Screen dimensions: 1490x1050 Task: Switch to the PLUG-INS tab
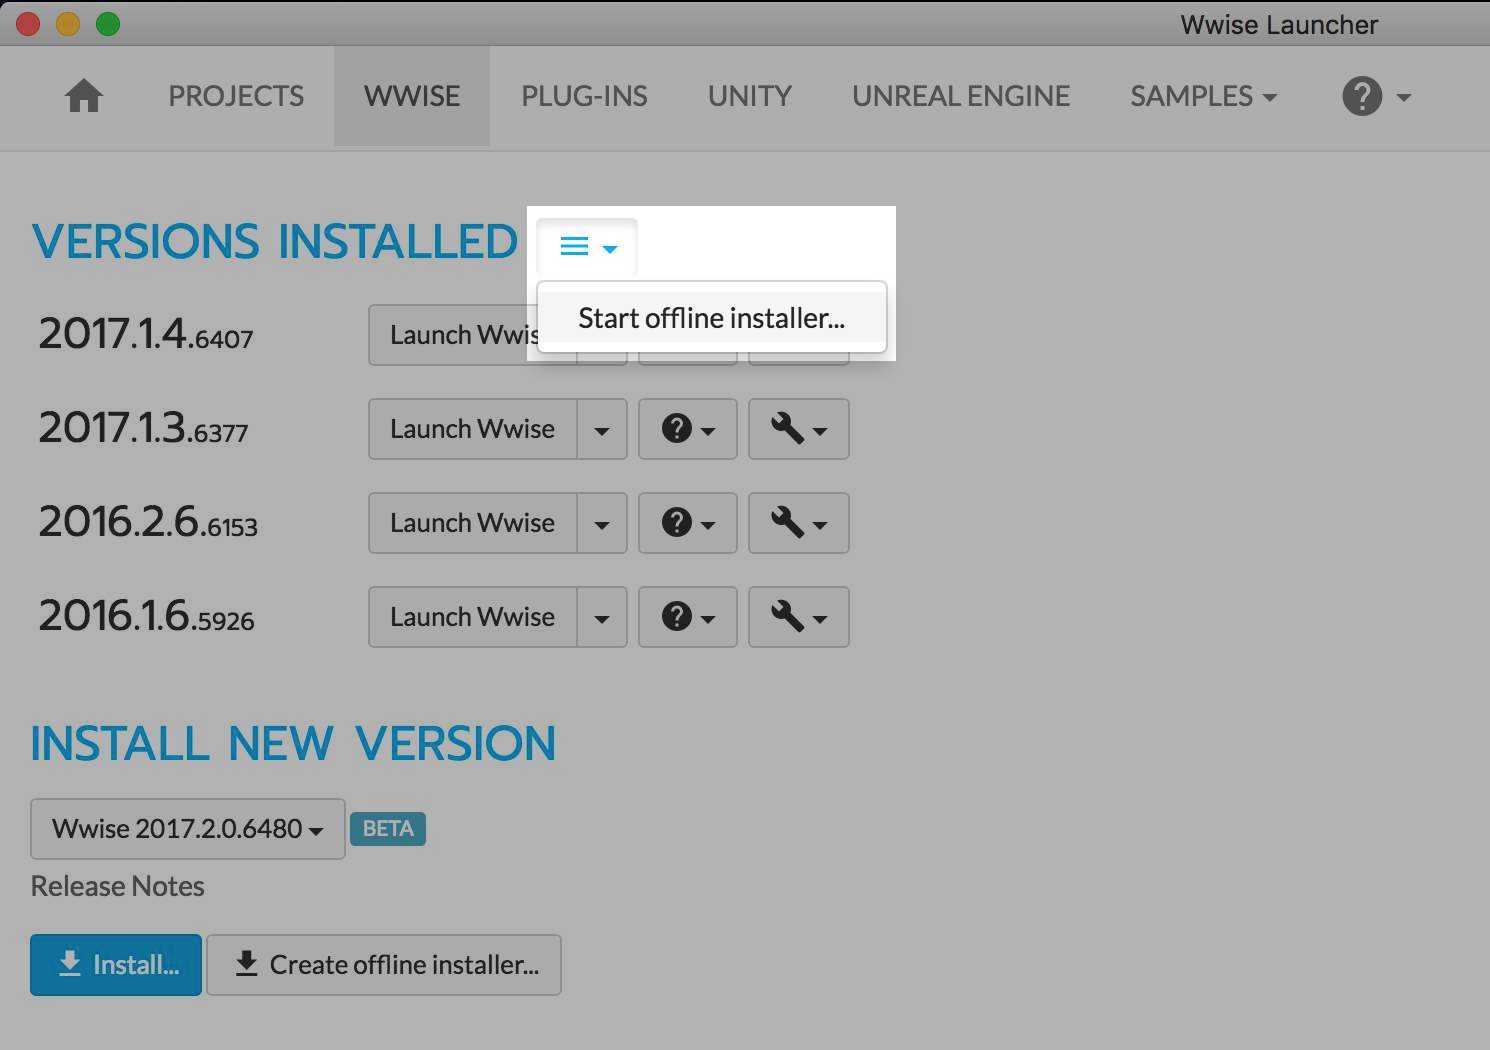point(584,96)
